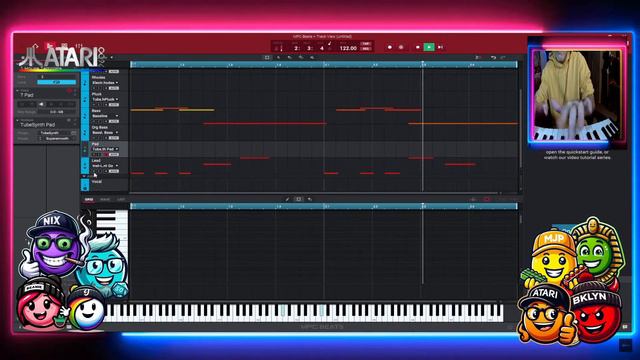
Task: Toggle the AUTO button on the Lead track
Action: pos(113,171)
